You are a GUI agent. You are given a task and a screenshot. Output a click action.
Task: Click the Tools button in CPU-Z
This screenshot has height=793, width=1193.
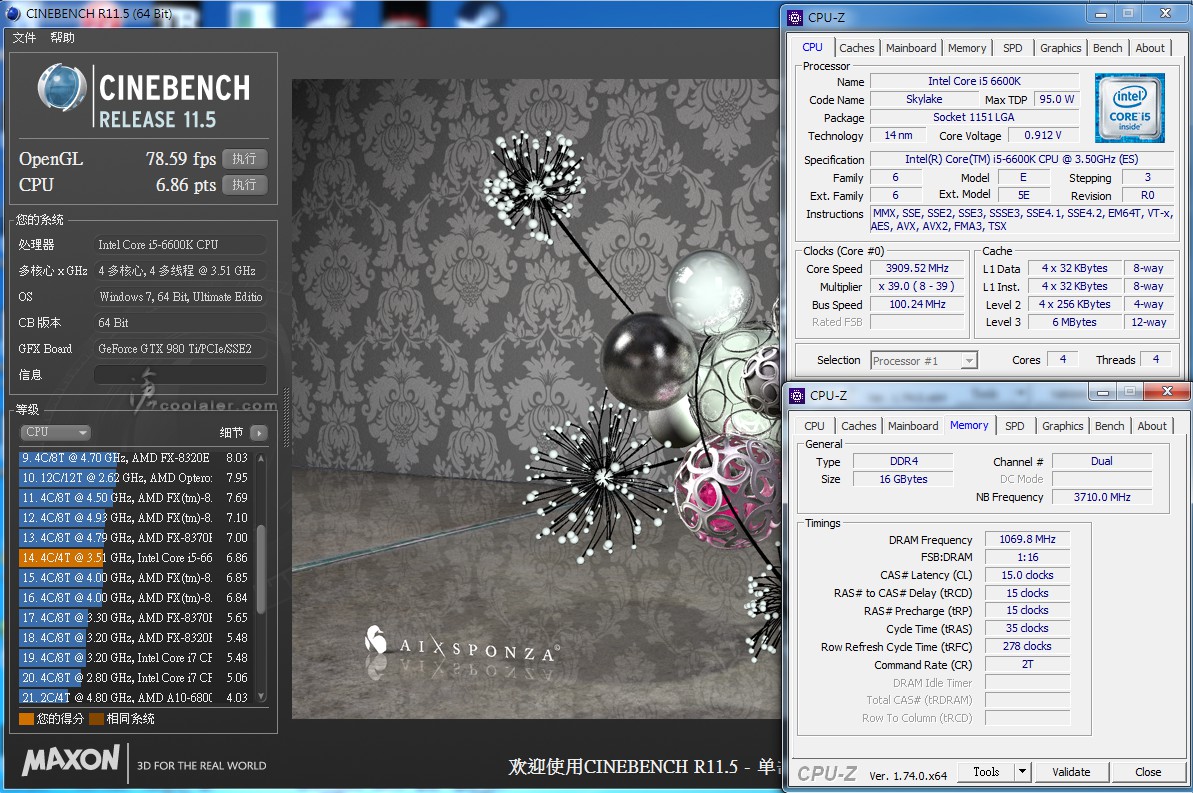tap(986, 772)
